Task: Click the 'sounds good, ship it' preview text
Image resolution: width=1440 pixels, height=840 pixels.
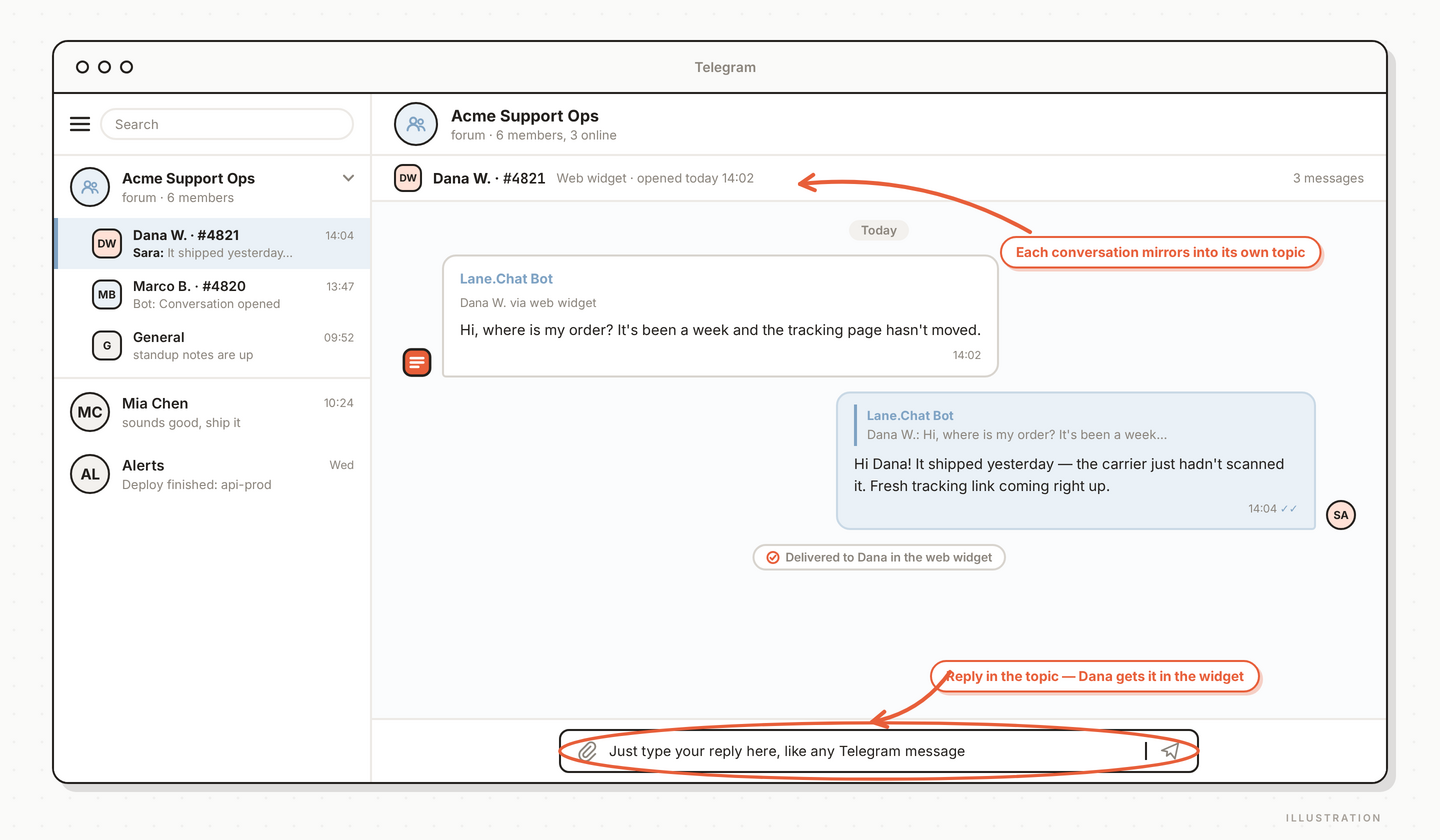Action: click(x=181, y=423)
